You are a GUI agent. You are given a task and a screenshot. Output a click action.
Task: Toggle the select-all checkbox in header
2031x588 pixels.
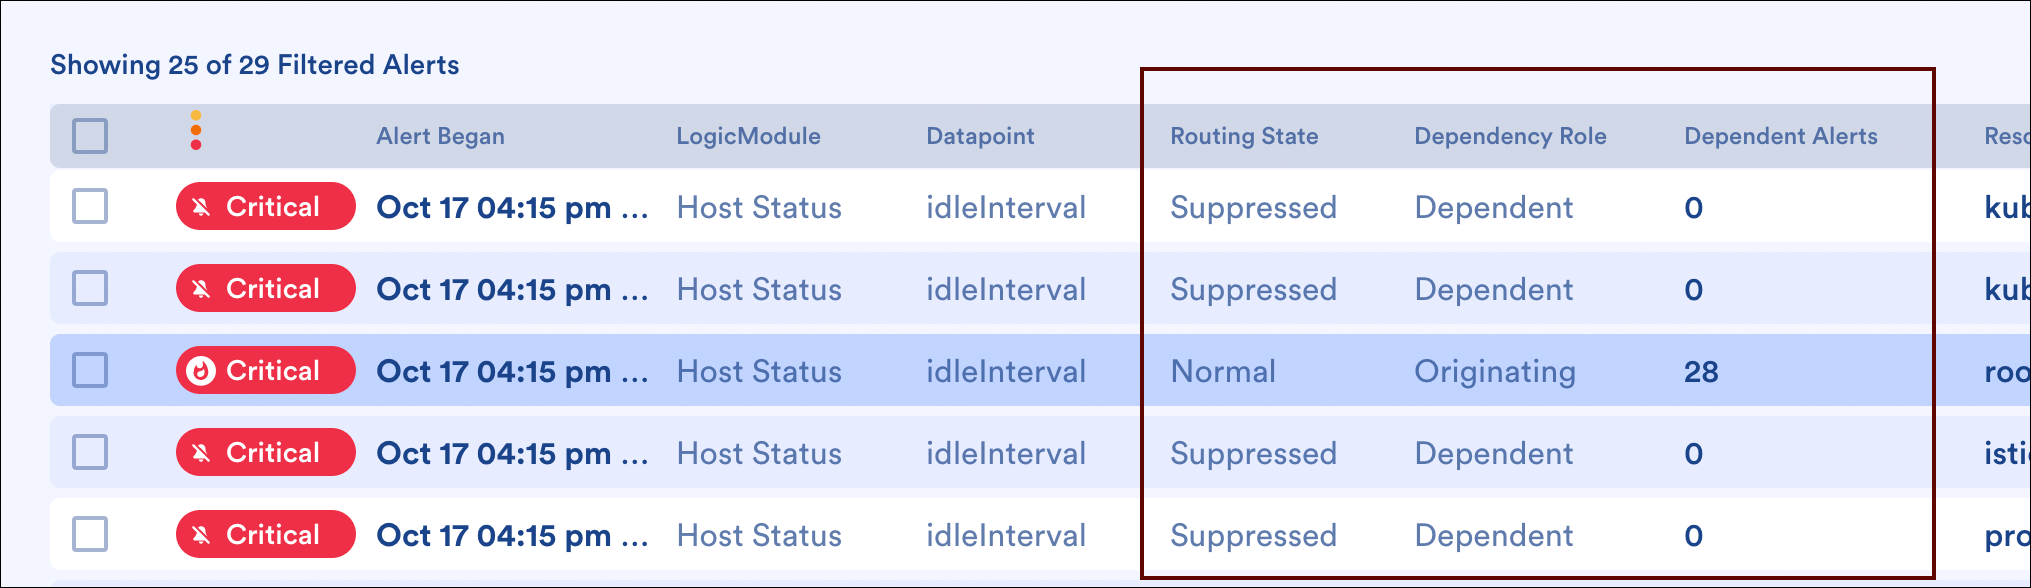[x=90, y=136]
